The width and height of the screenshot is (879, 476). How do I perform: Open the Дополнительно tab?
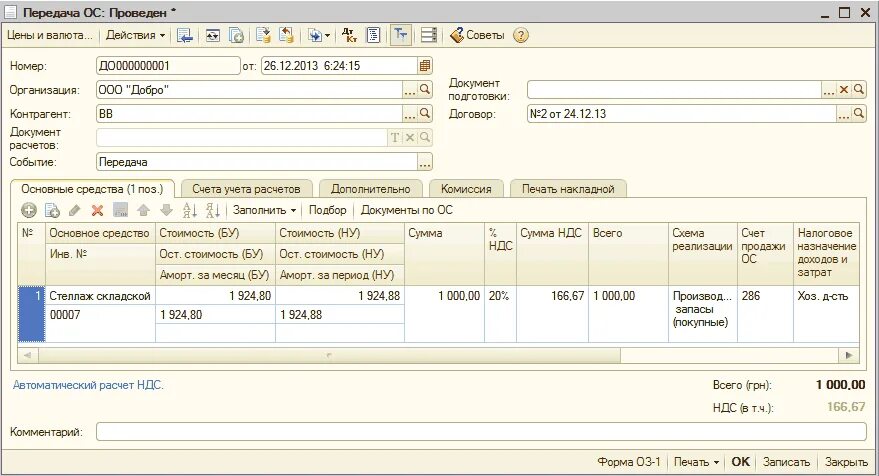371,190
